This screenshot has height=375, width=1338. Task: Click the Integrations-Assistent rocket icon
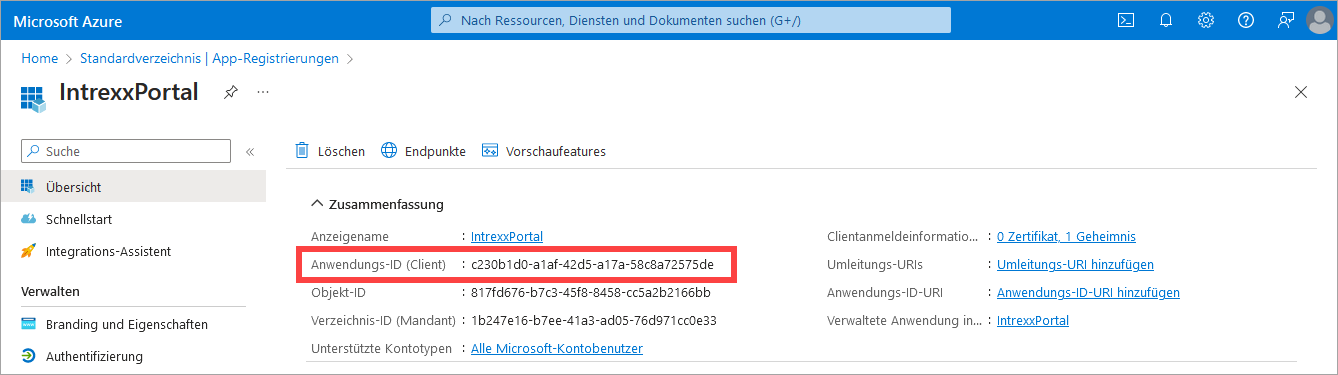(x=28, y=251)
